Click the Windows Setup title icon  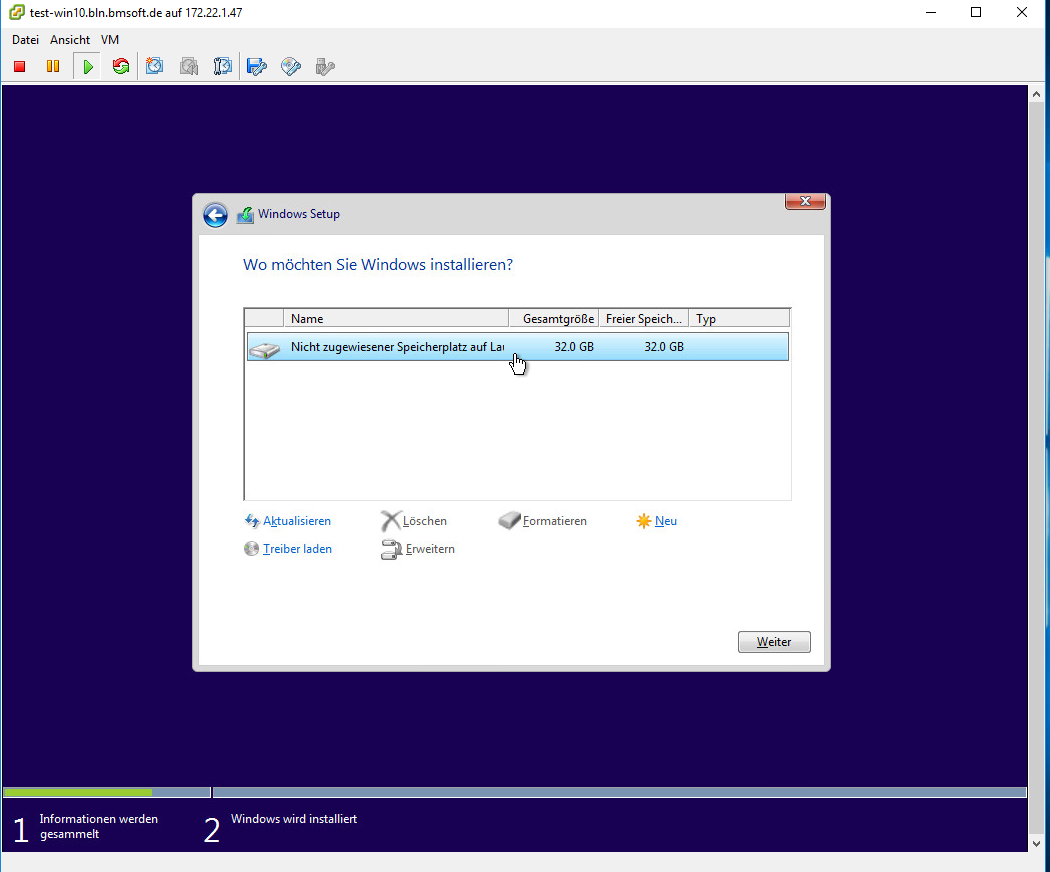click(245, 215)
